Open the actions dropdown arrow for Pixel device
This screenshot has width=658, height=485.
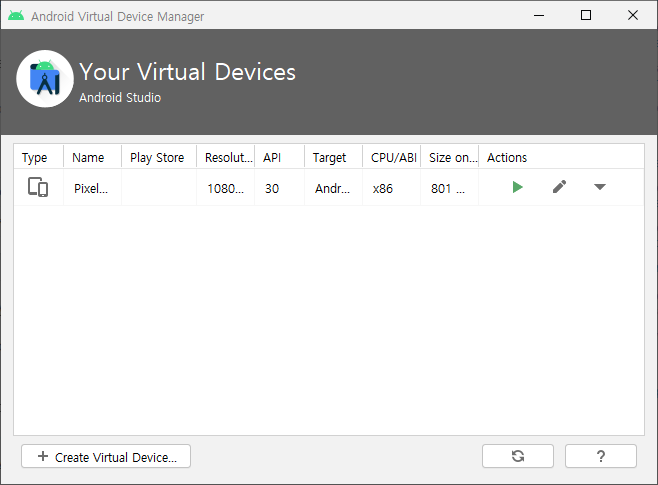tap(600, 187)
